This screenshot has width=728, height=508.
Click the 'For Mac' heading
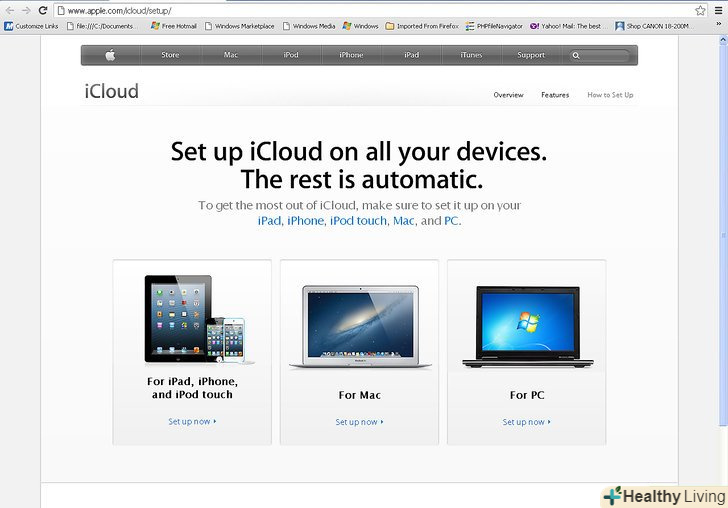359,395
